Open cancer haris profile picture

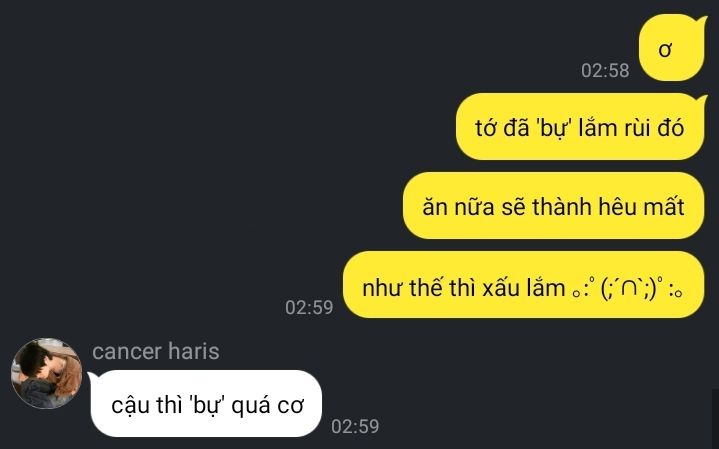point(47,373)
